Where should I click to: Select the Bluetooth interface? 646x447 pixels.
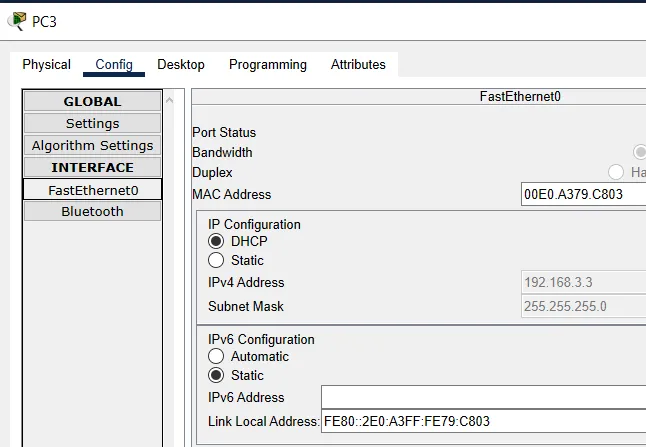click(x=92, y=212)
